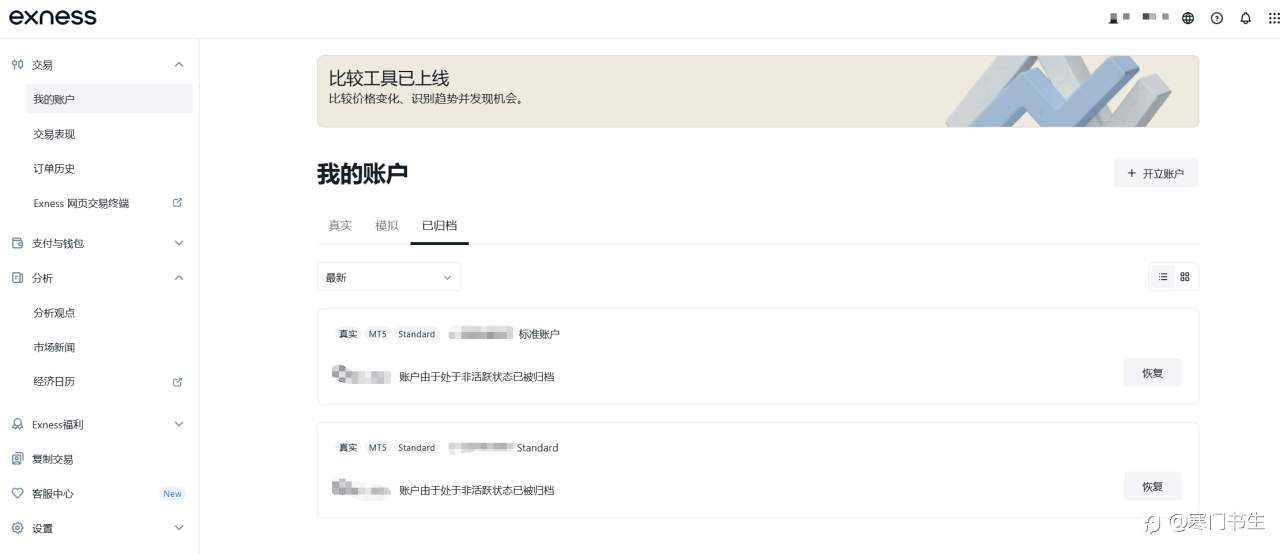Click the 标准账户 account name text
1280x554 pixels.
pos(539,334)
